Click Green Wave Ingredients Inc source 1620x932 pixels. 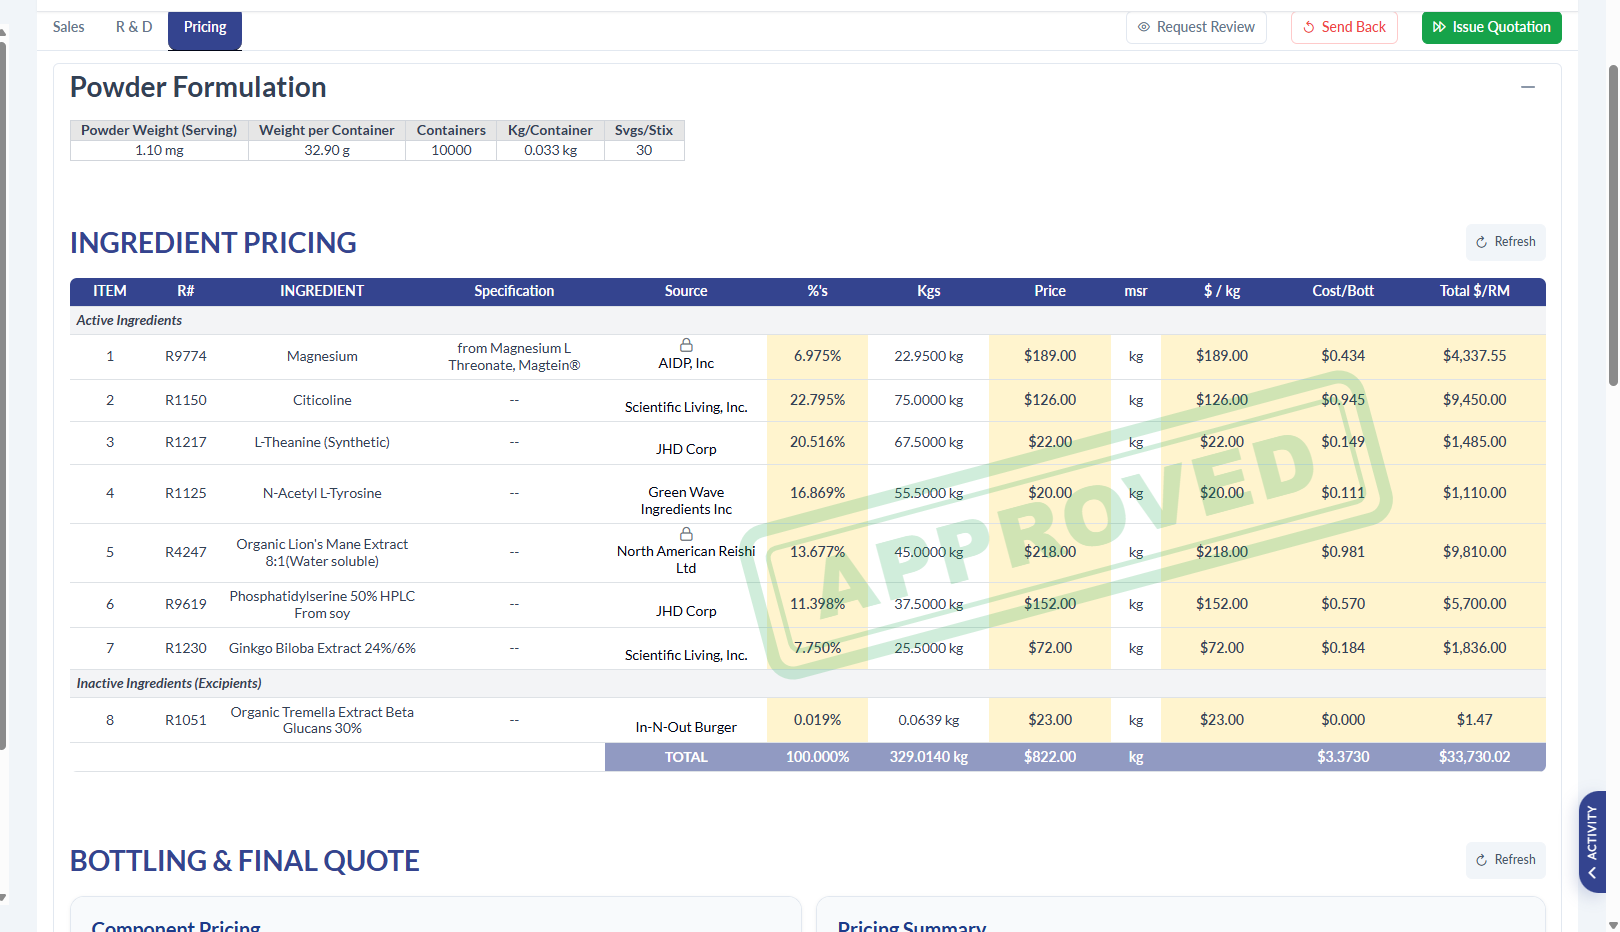(x=686, y=501)
